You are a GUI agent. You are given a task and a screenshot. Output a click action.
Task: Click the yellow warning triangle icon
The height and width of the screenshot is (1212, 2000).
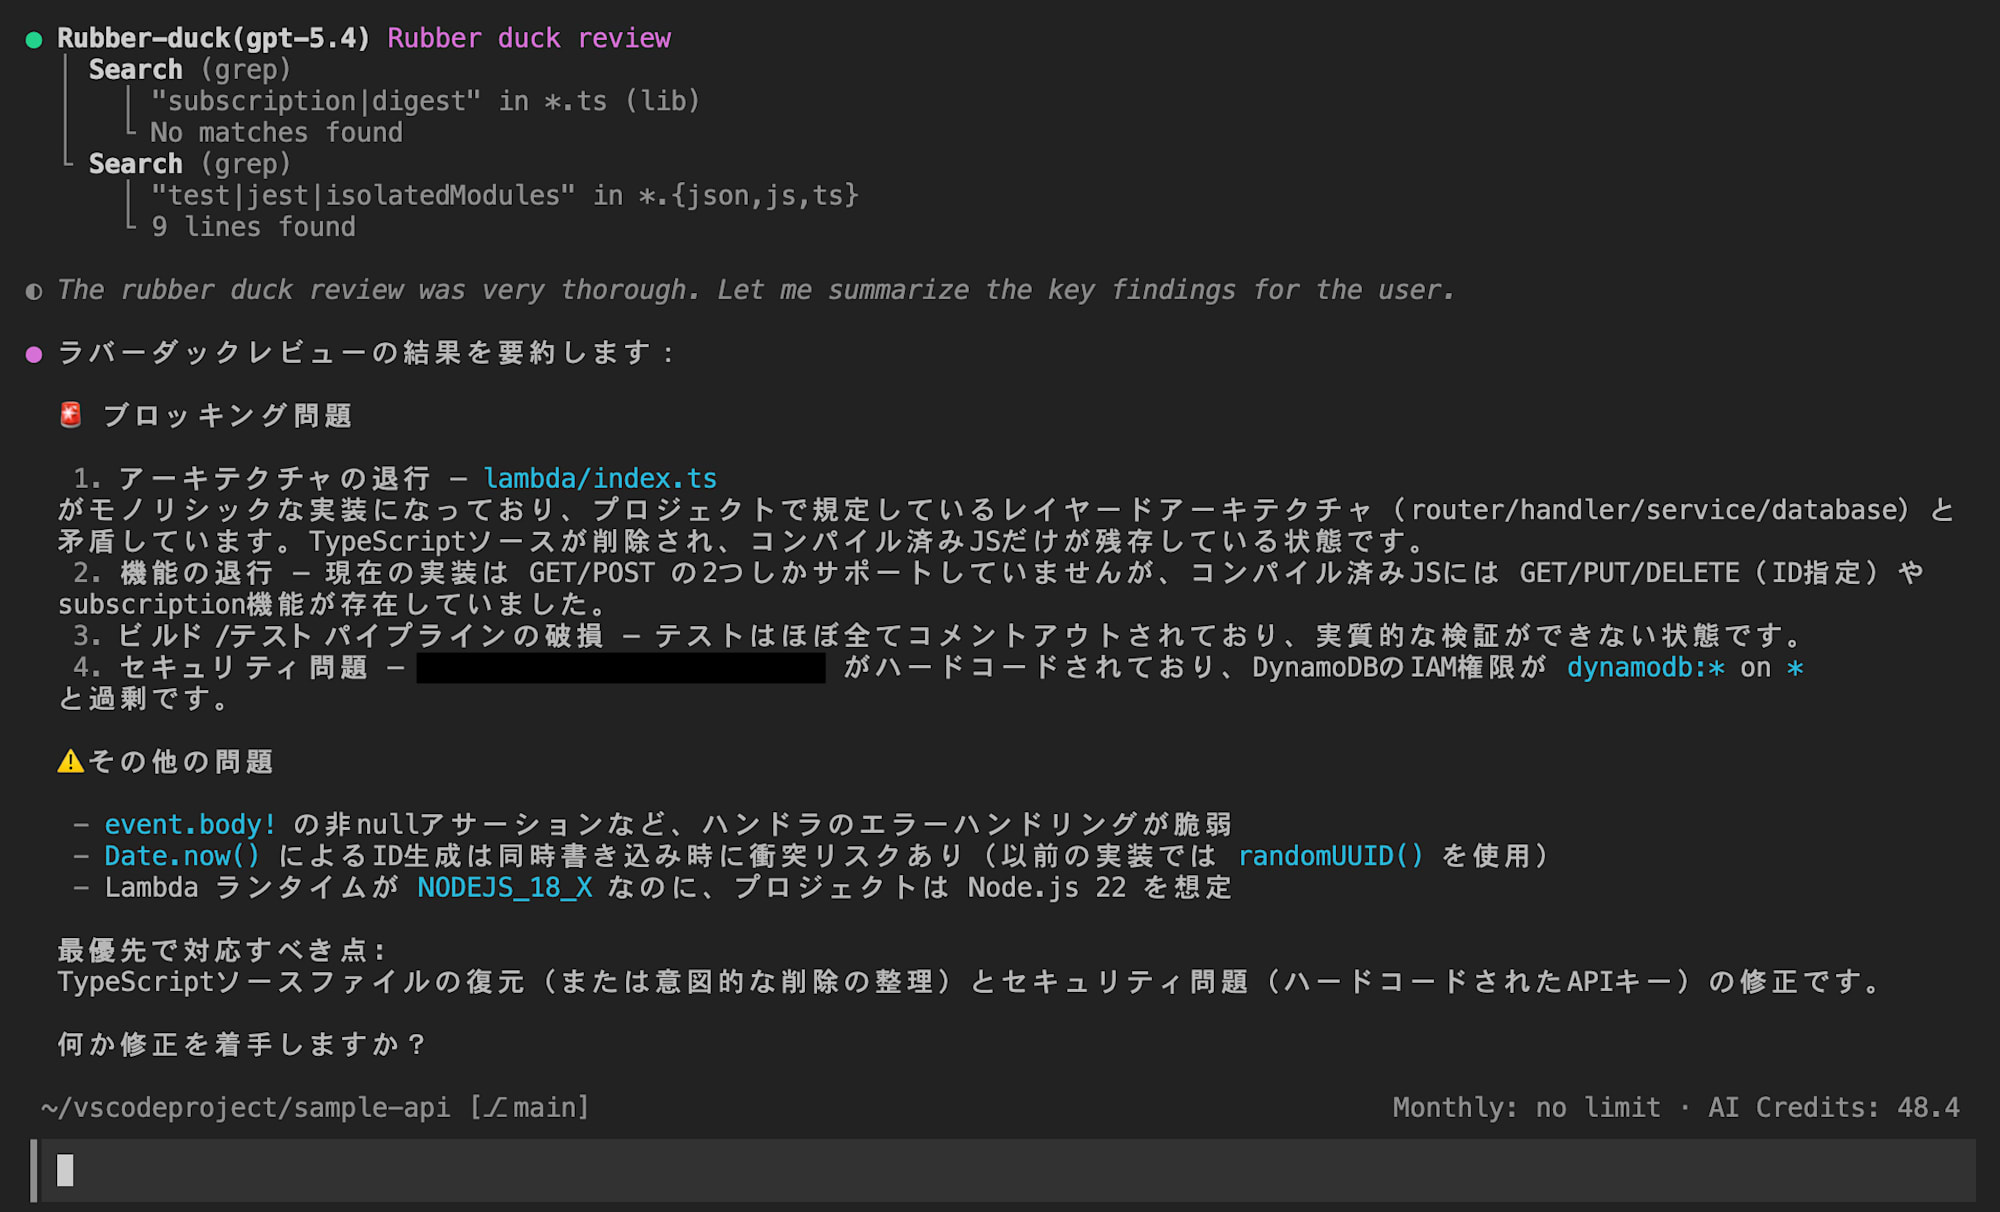pos(71,762)
